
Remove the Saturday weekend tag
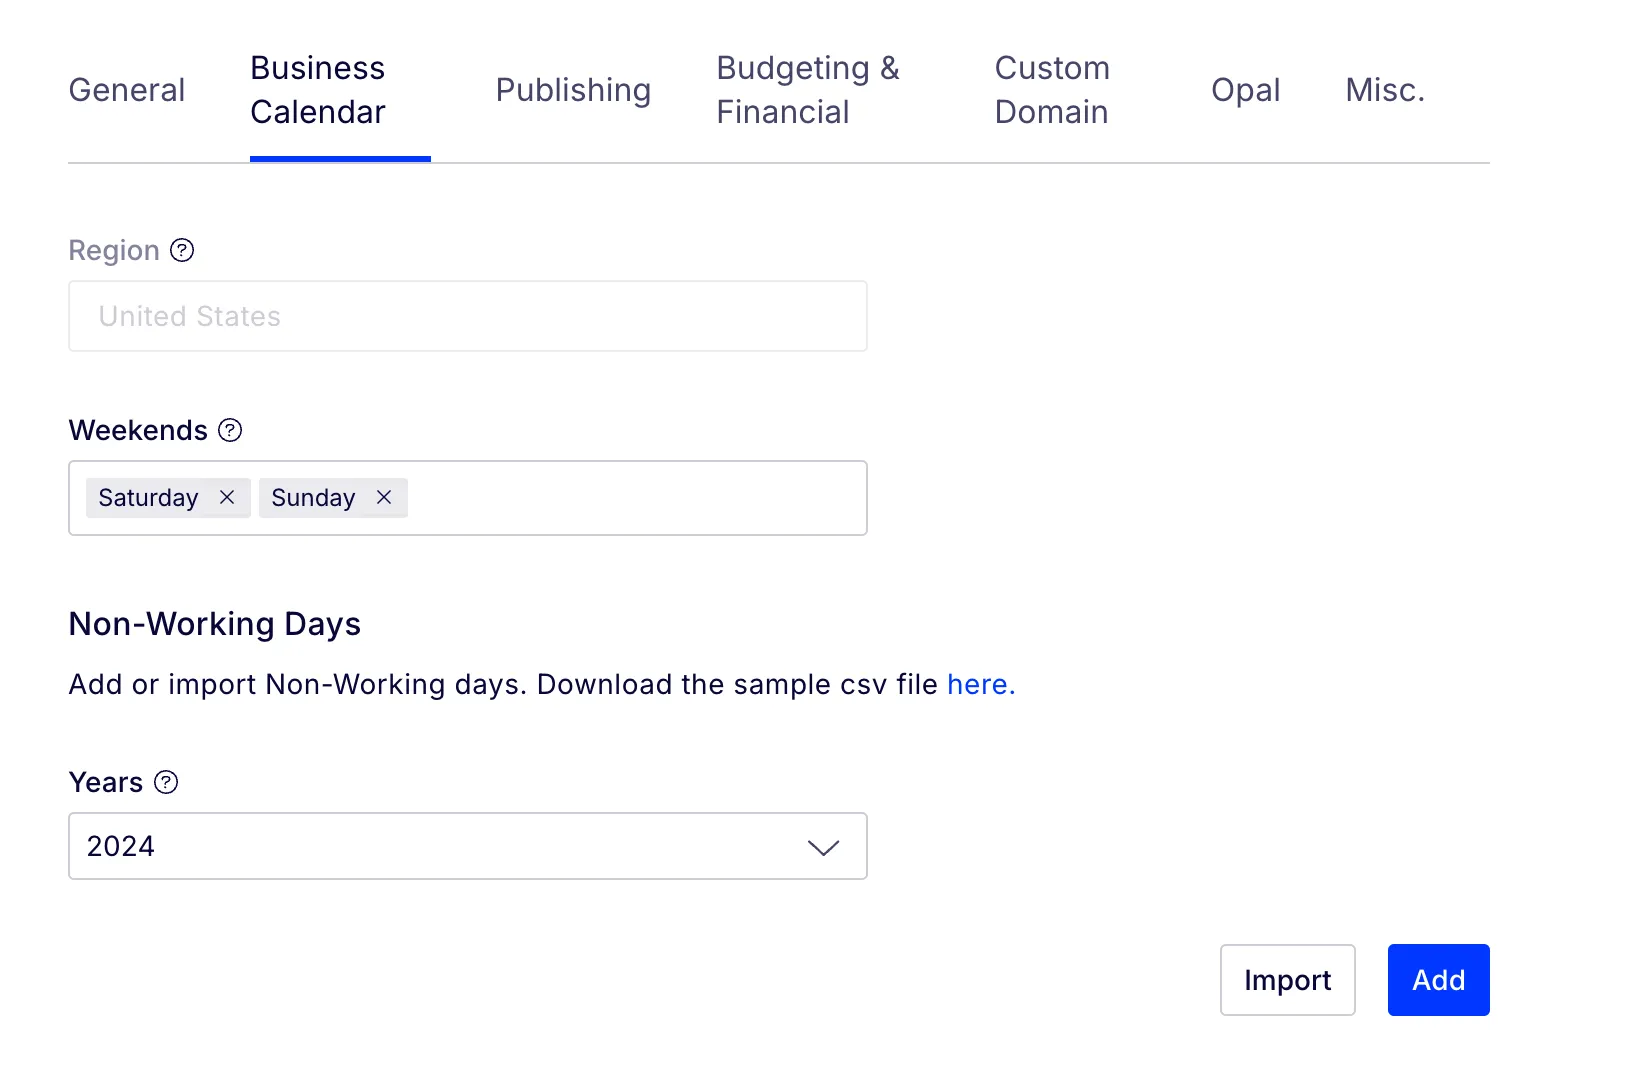(227, 497)
